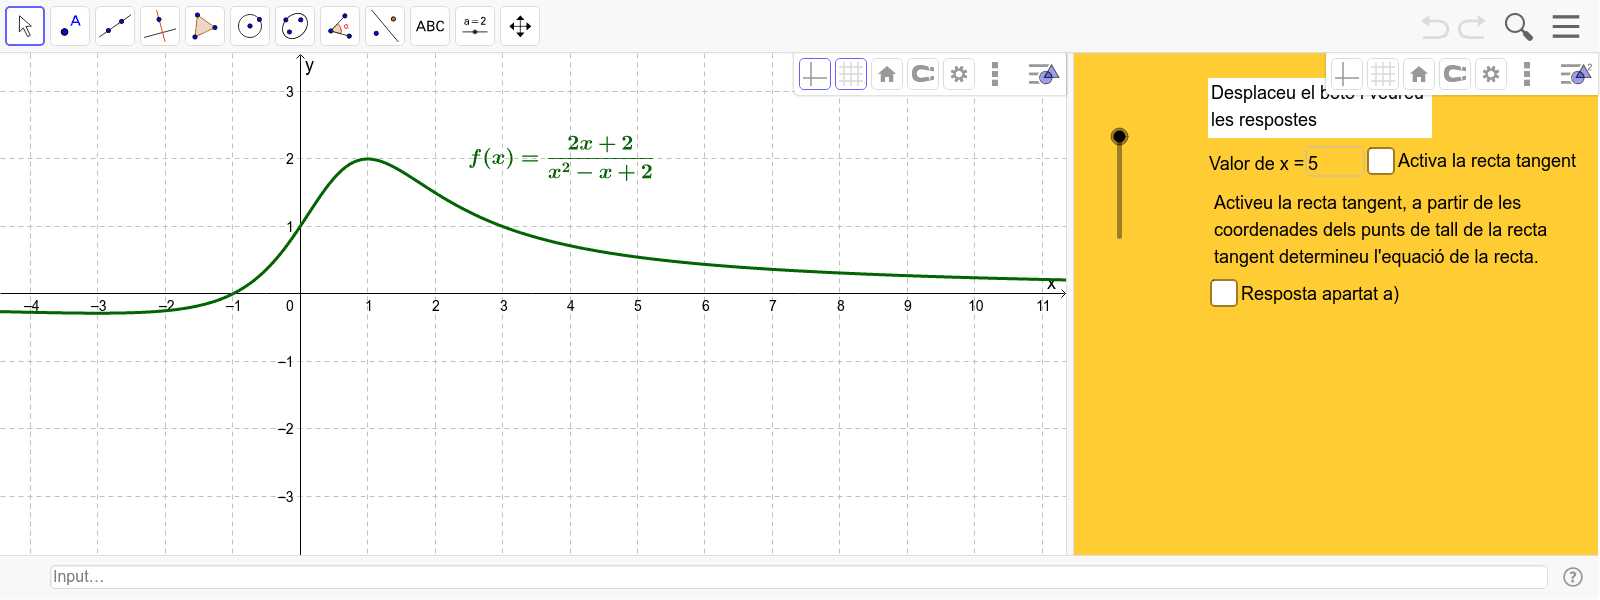Select the Angle measurement tool
The image size is (1600, 600).
coord(340,26)
